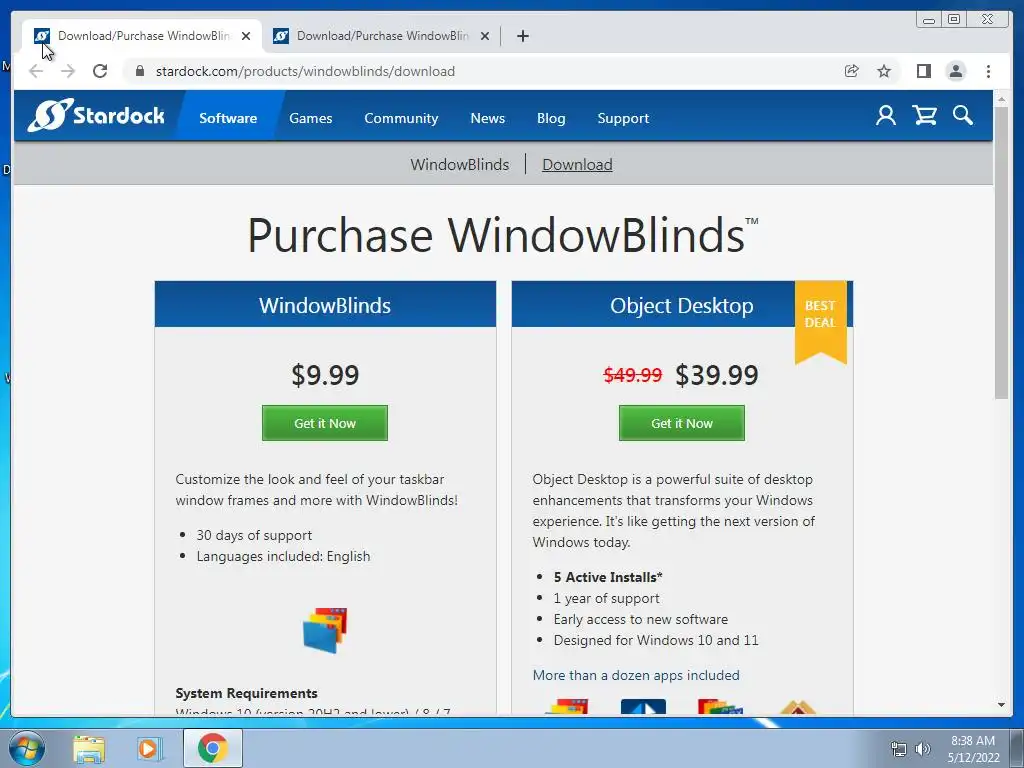Switch to the first WindowBlinds browser tab
Viewport: 1024px width, 768px height.
click(142, 36)
